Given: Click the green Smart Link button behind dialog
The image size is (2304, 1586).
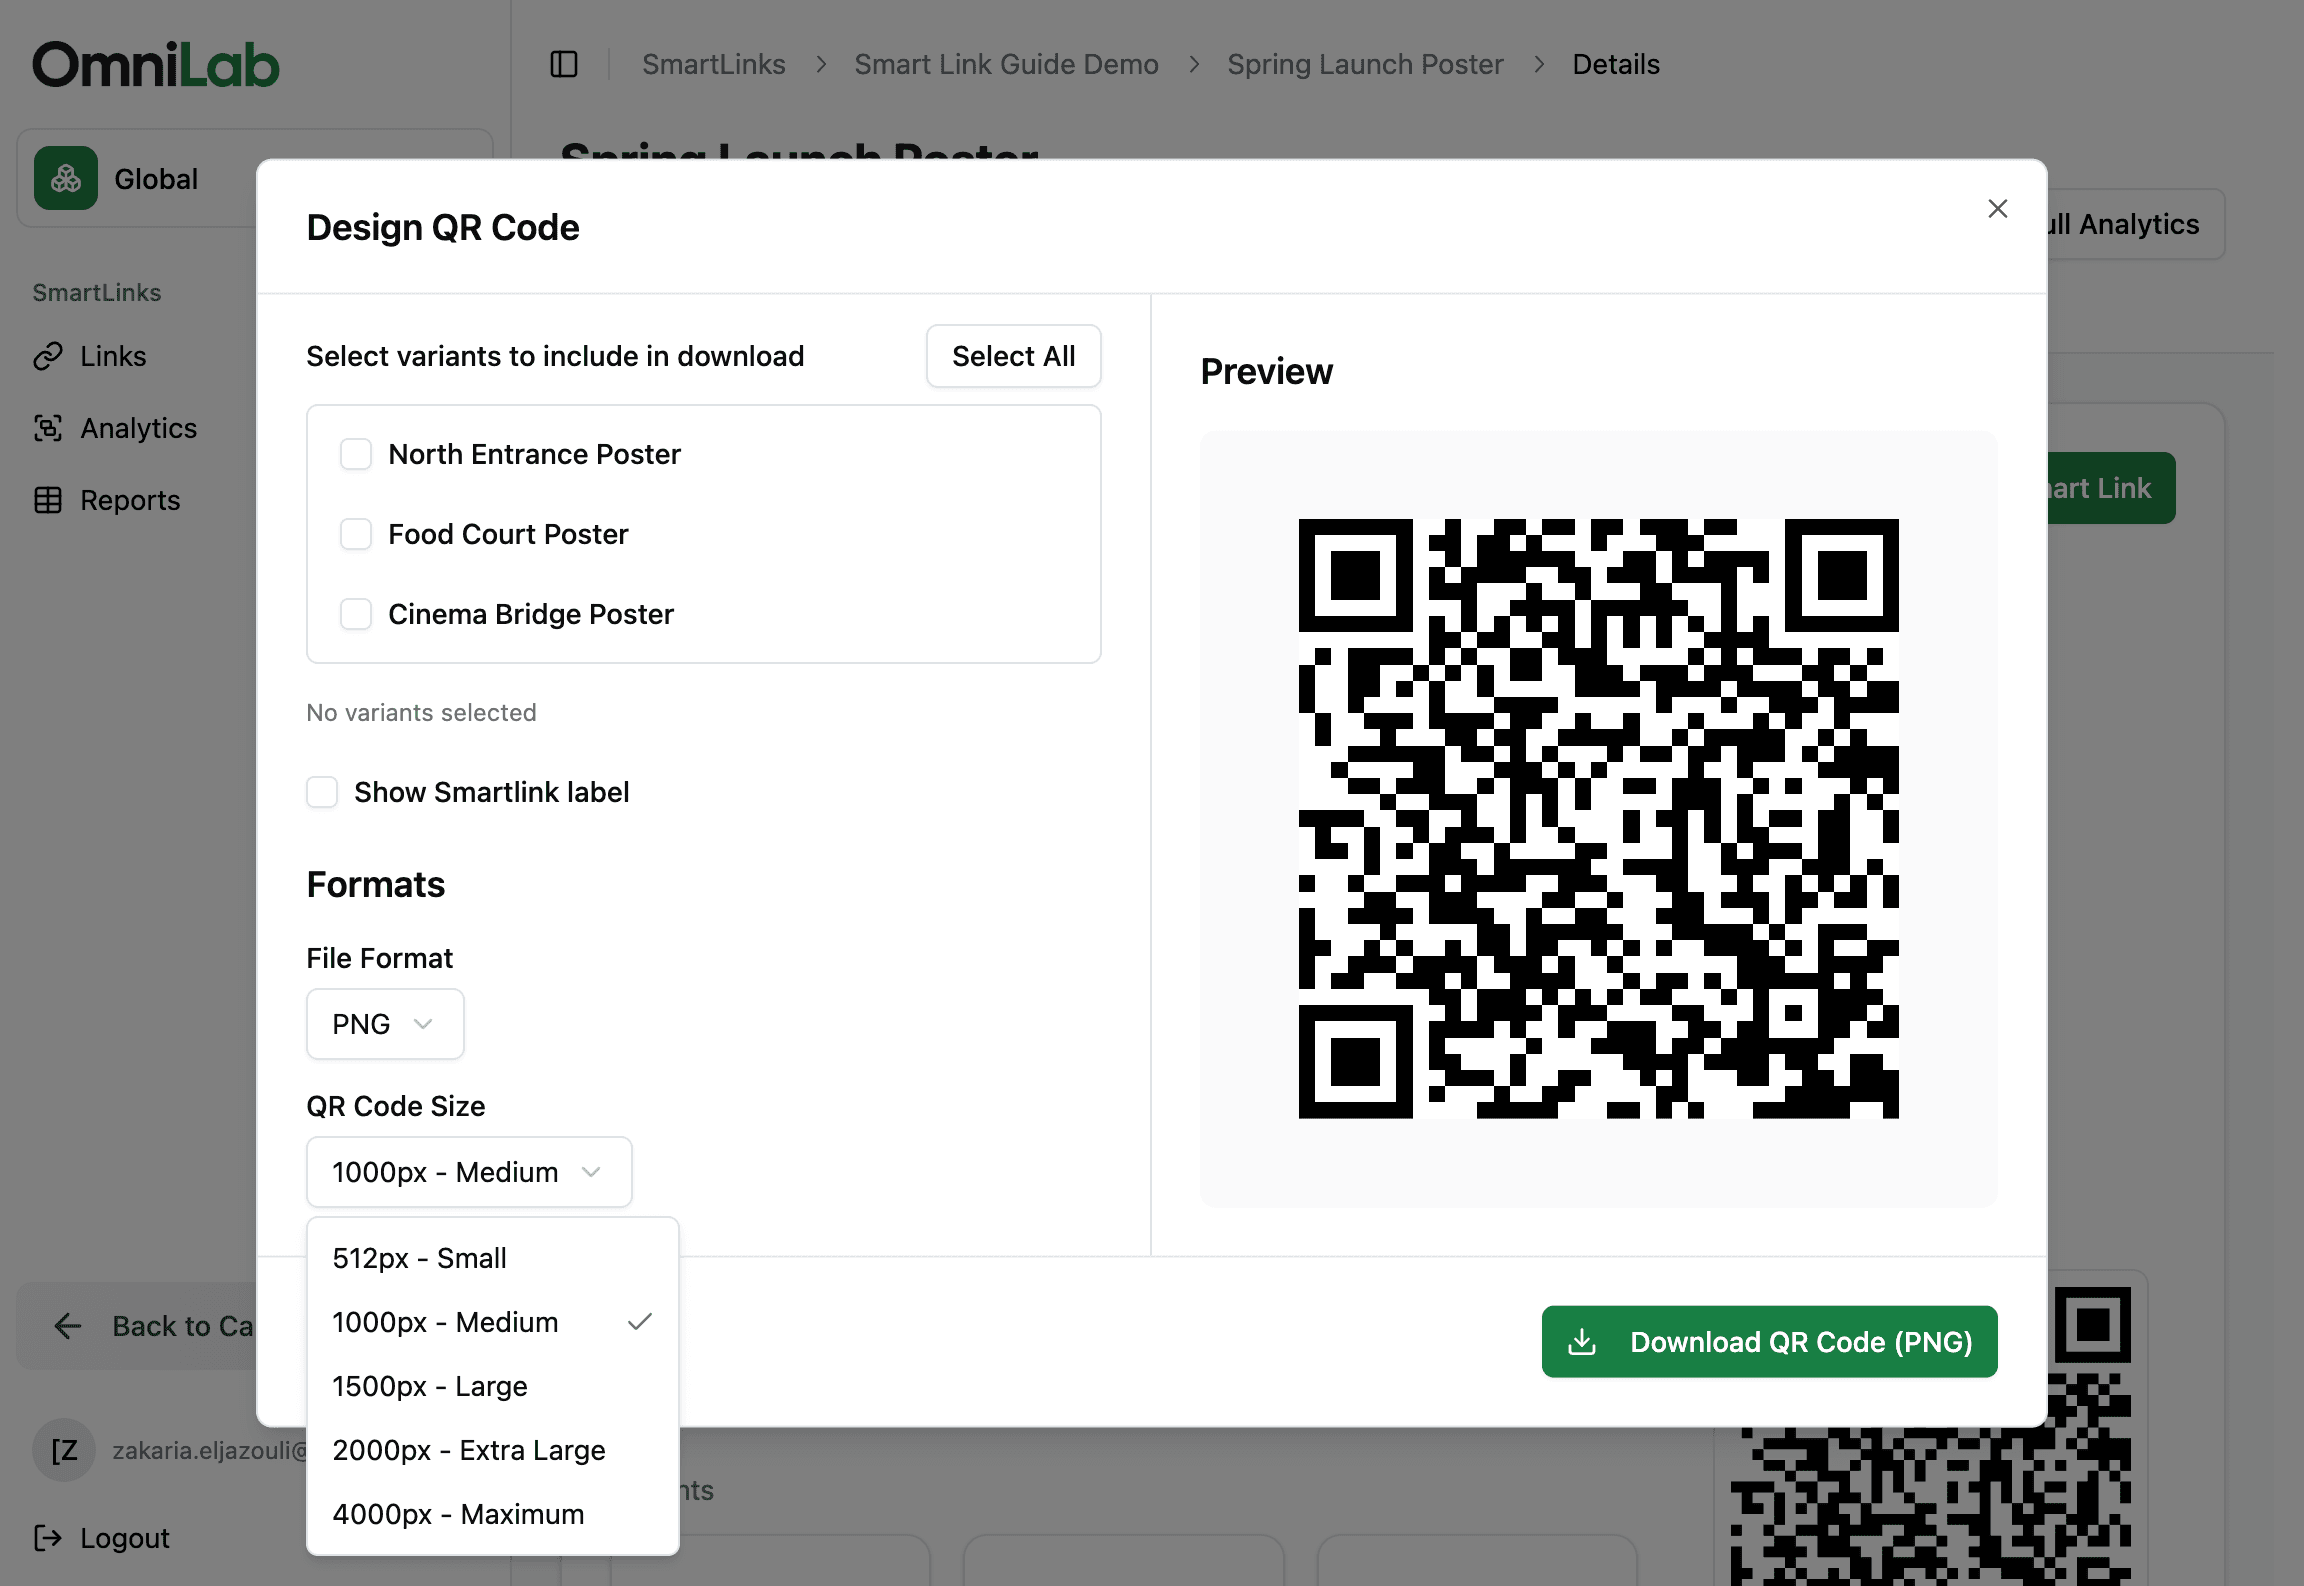Looking at the screenshot, I should [2111, 488].
